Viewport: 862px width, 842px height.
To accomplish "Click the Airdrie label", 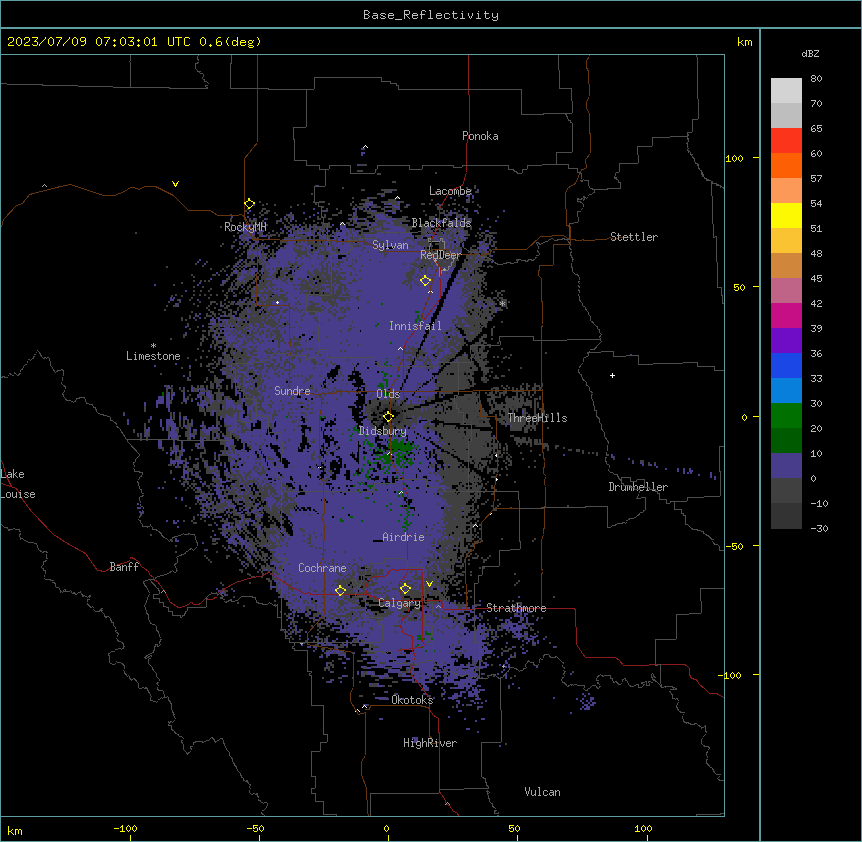I will click(403, 537).
